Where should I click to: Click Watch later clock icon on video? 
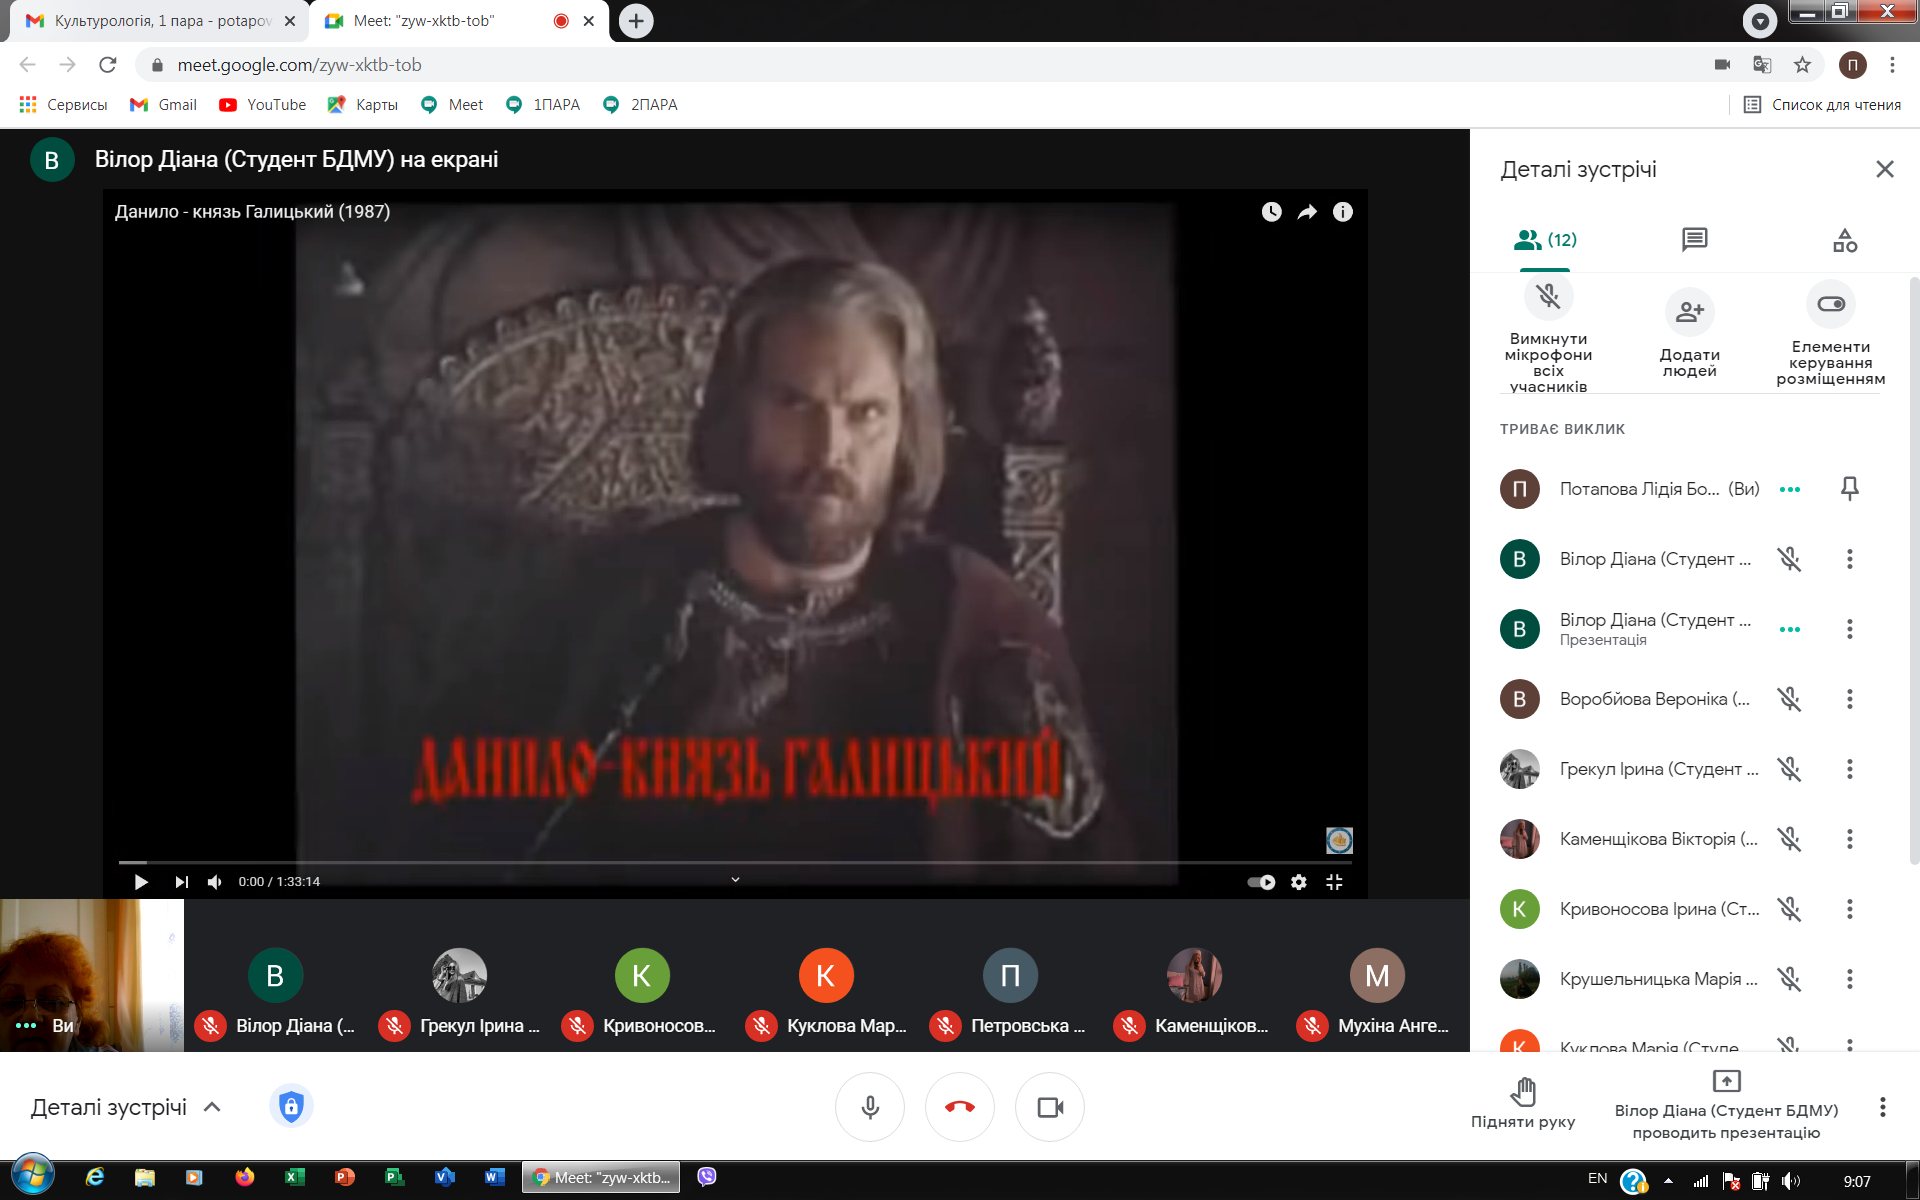[x=1271, y=212]
